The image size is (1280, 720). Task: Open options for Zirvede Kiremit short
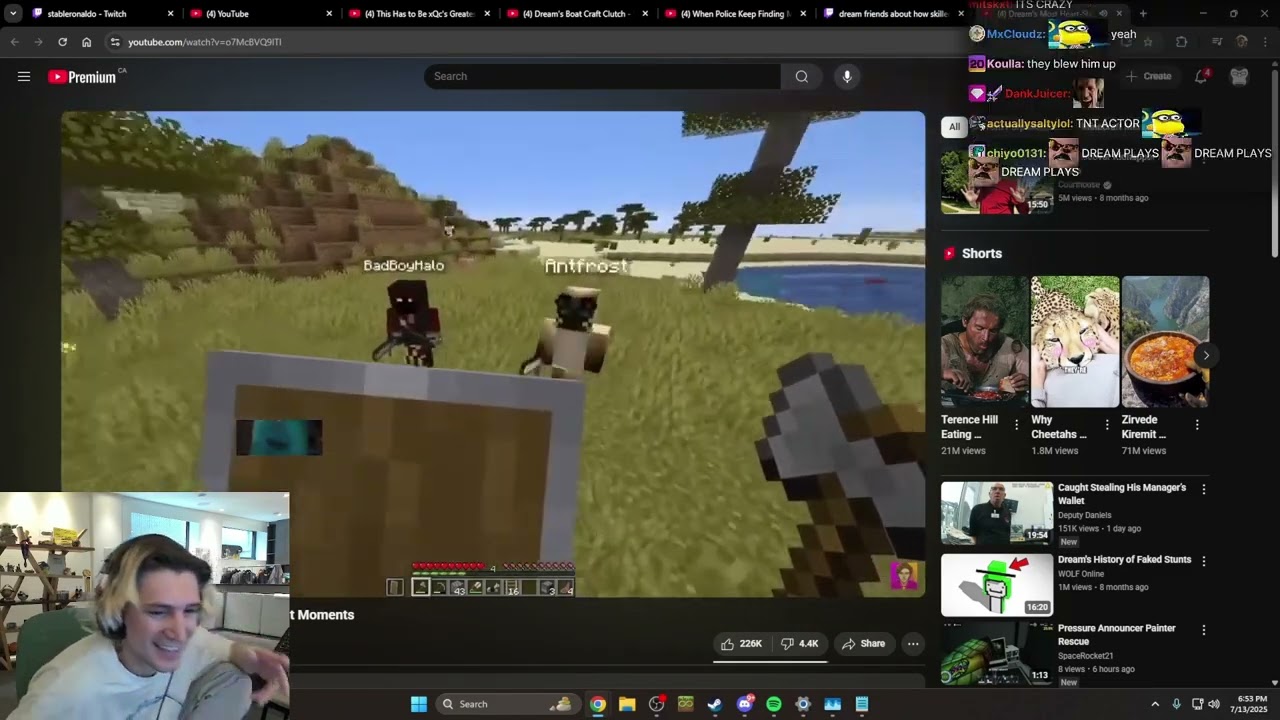[x=1197, y=425]
